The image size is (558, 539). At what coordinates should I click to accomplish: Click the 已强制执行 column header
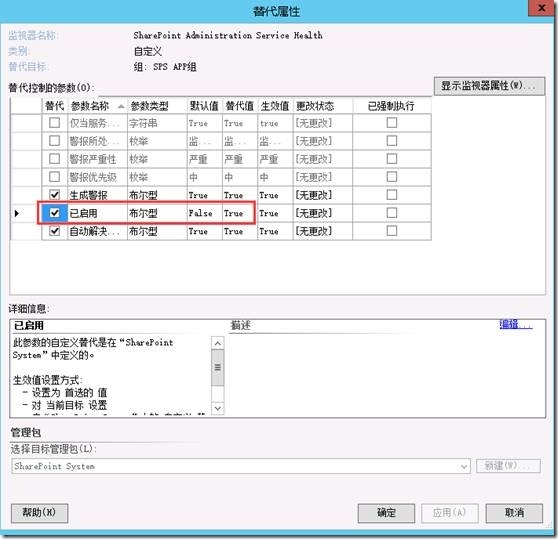[392, 106]
